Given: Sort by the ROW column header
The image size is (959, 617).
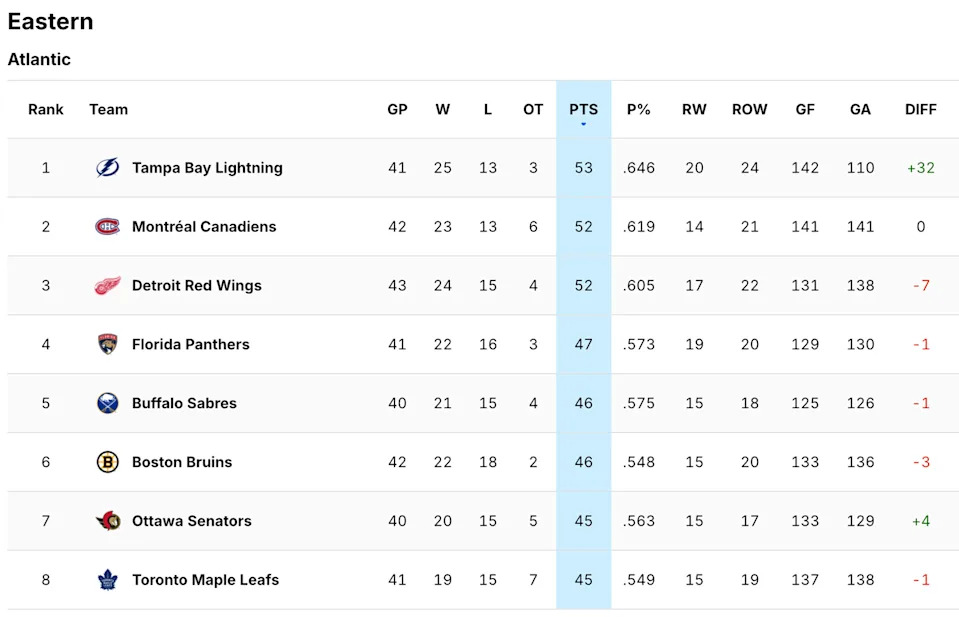Looking at the screenshot, I should (749, 110).
